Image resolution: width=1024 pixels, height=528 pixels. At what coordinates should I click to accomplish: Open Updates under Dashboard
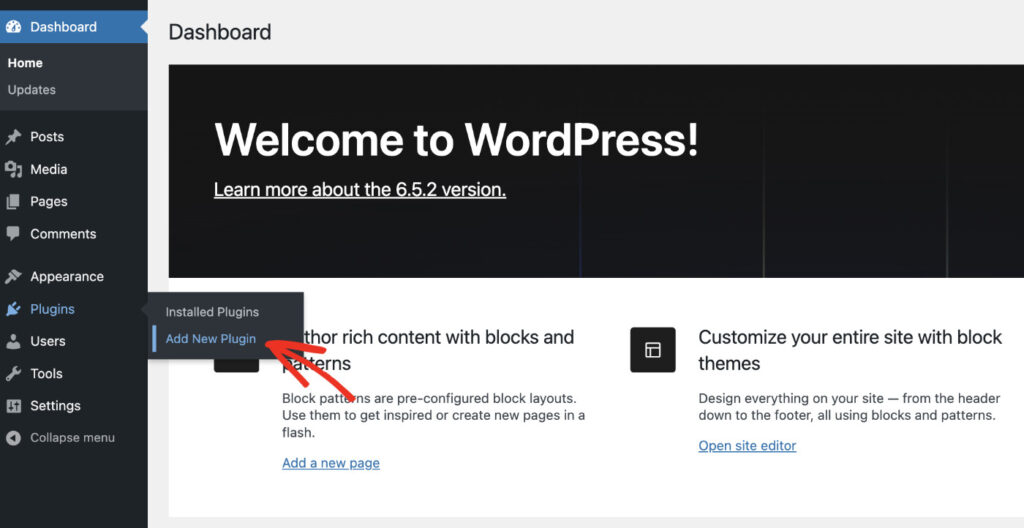click(31, 90)
